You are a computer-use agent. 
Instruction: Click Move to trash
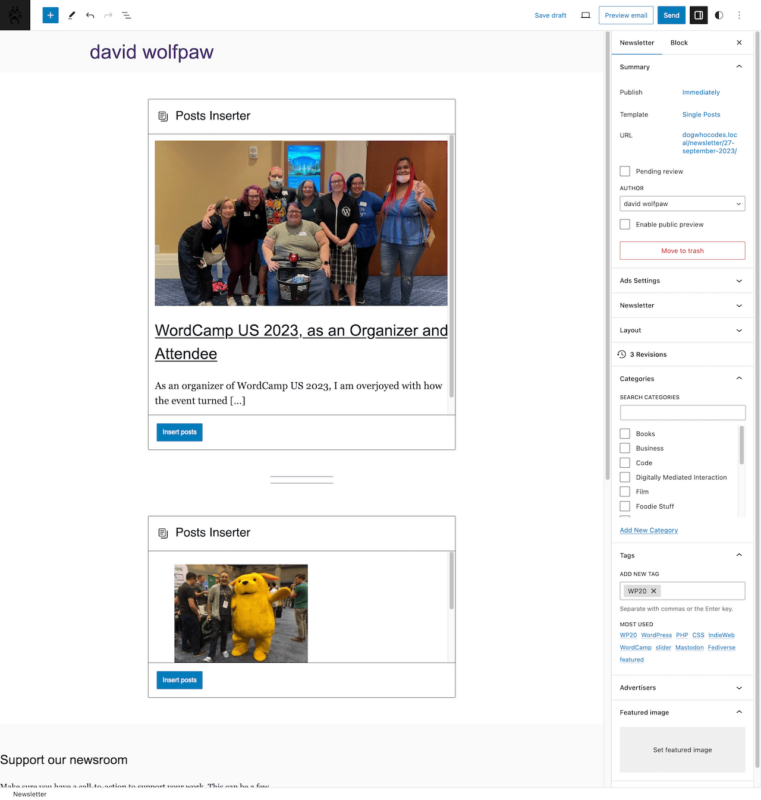tap(682, 251)
